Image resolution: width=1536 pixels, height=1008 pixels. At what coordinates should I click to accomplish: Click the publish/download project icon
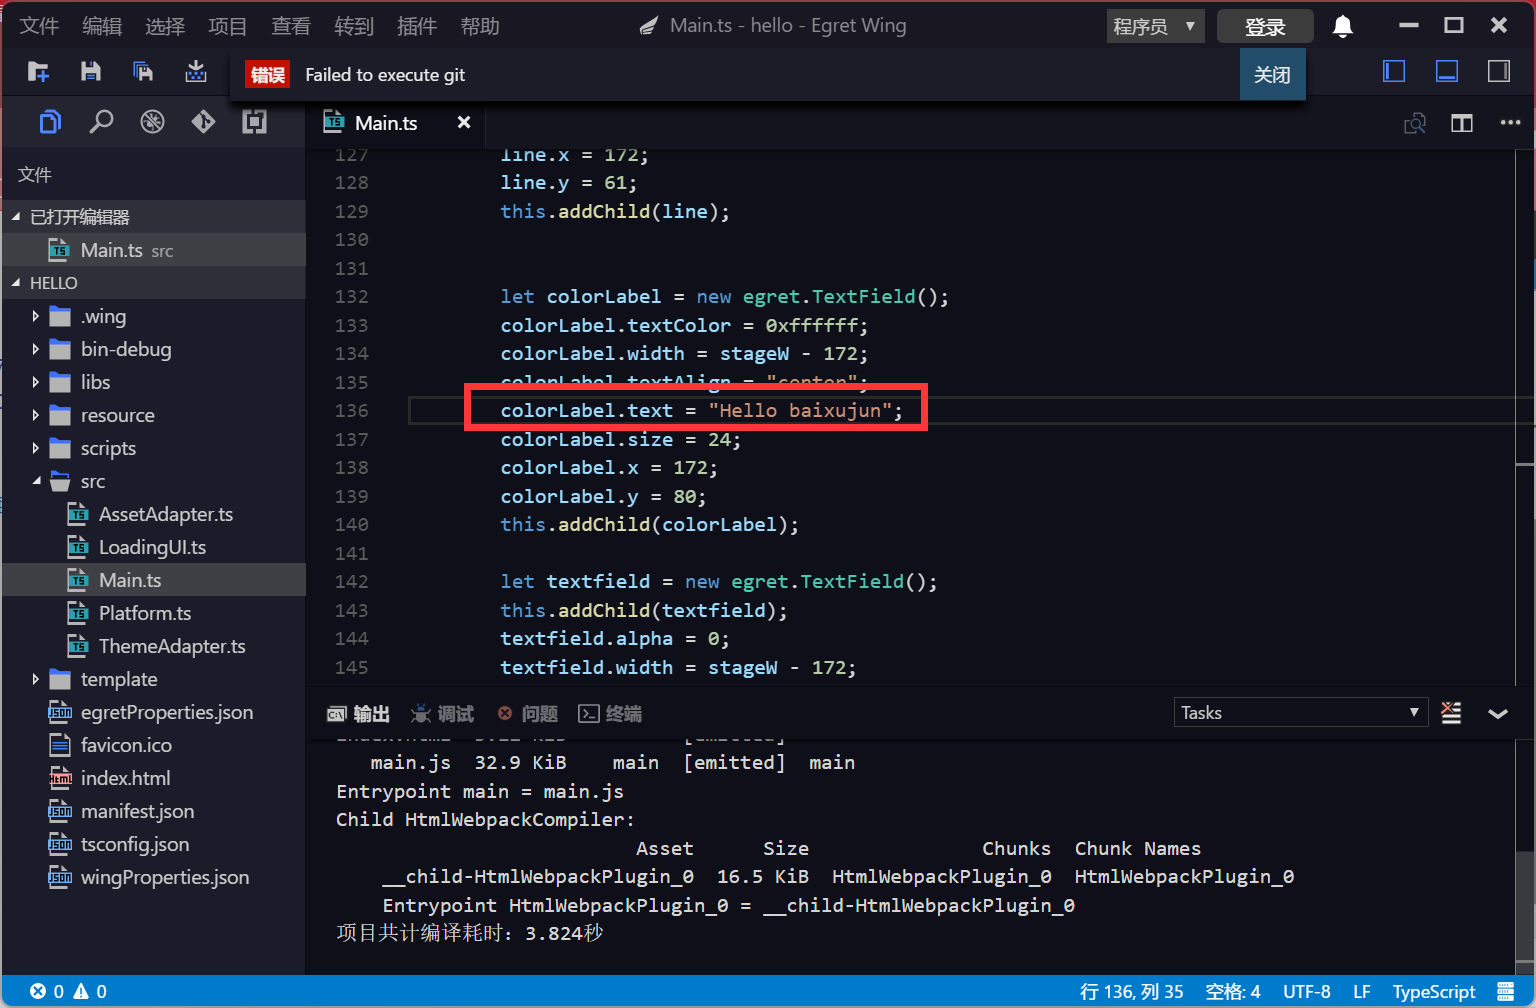point(196,71)
